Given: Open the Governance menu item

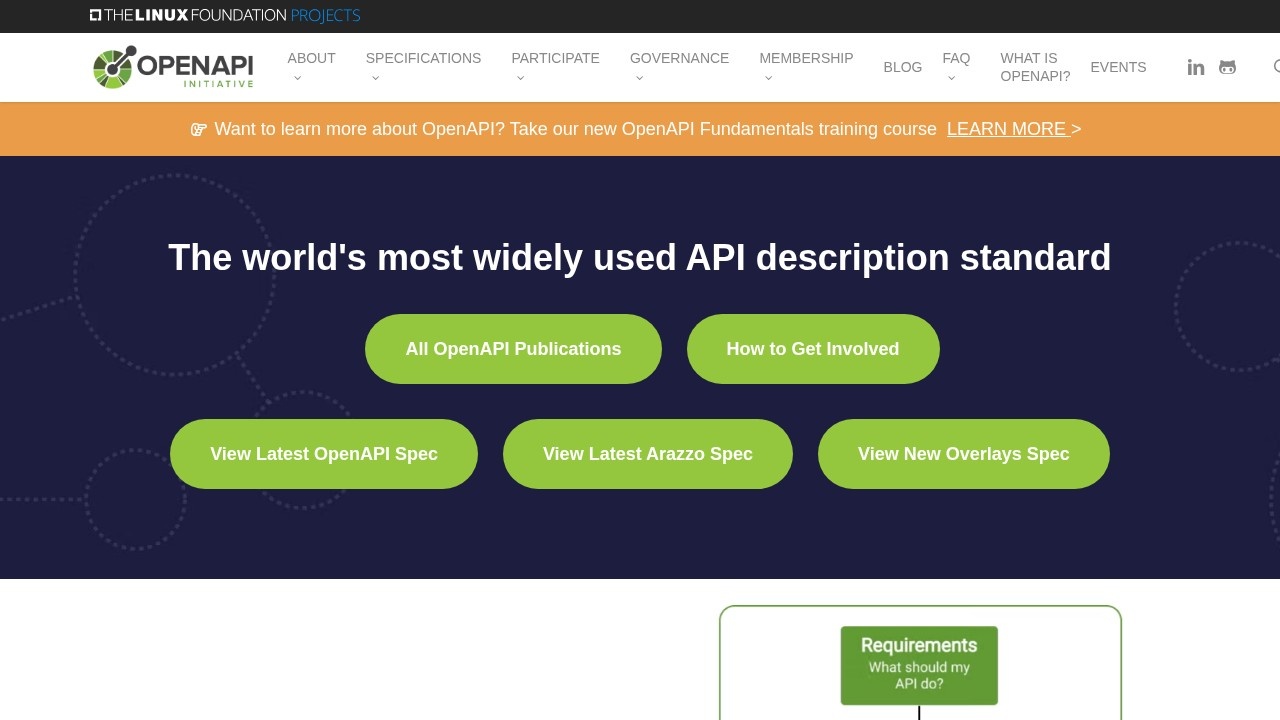Looking at the screenshot, I should (x=679, y=58).
